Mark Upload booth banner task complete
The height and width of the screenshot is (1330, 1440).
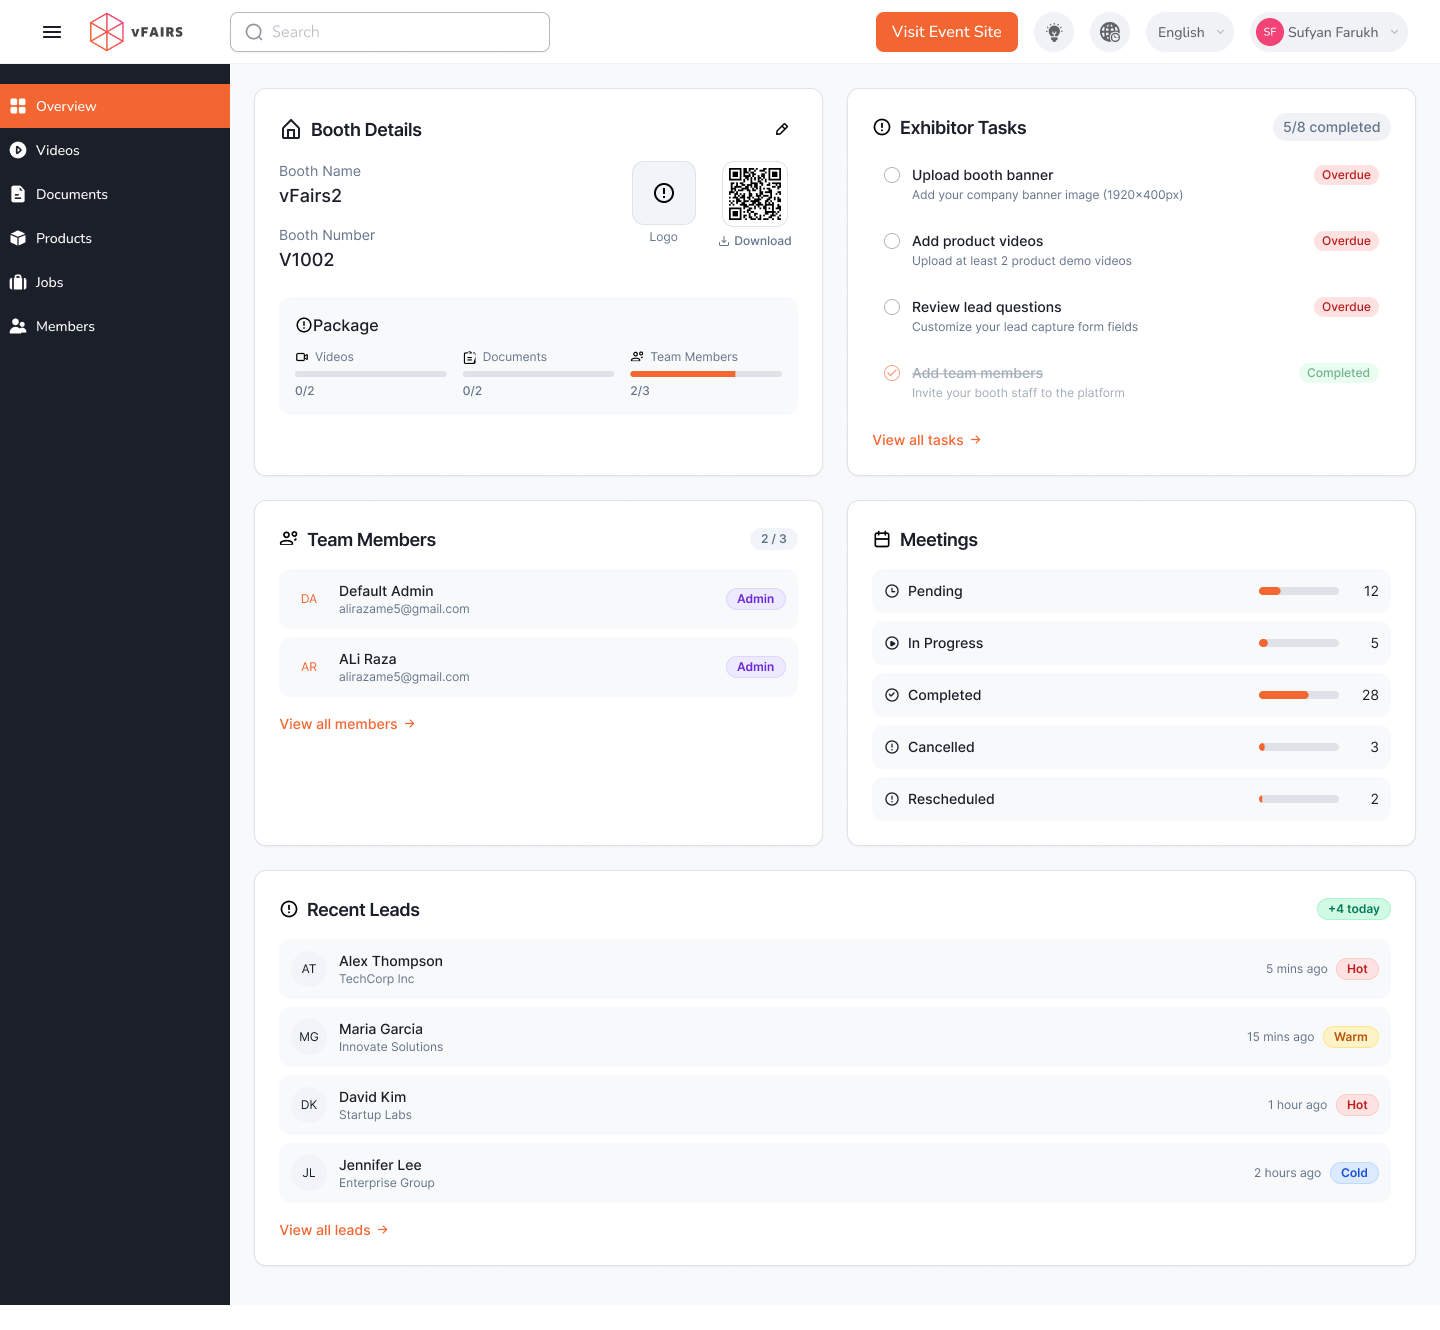pyautogui.click(x=892, y=175)
